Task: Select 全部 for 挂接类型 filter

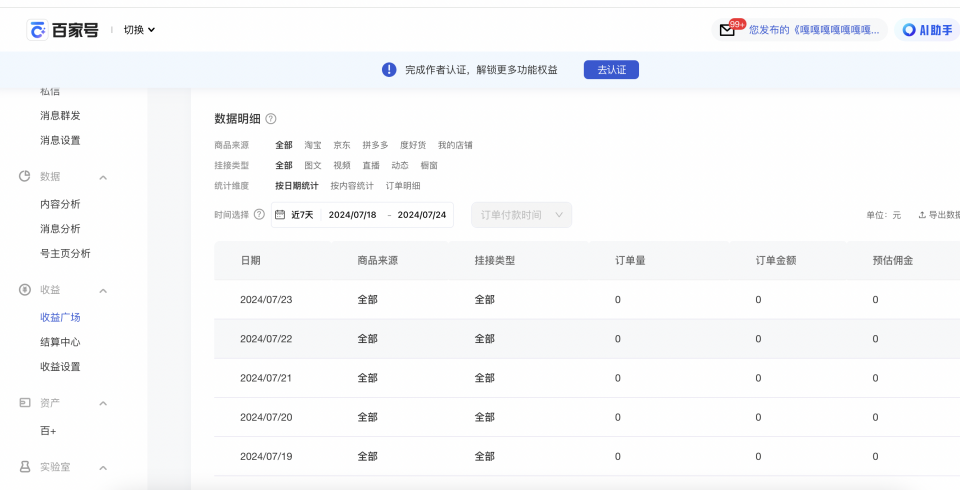Action: point(283,165)
